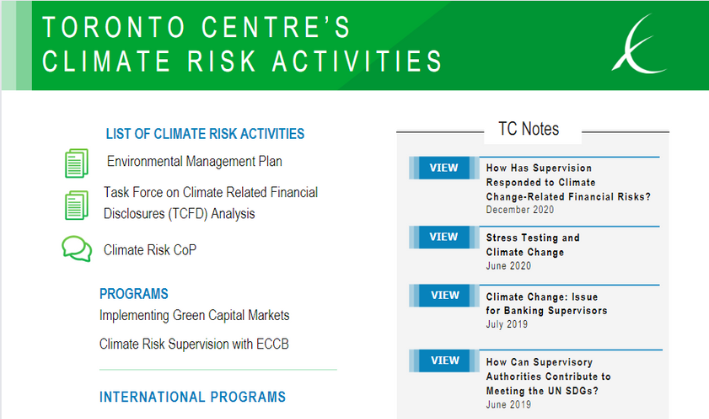
Task: View the December 2020 supervision response note
Action: tap(444, 168)
